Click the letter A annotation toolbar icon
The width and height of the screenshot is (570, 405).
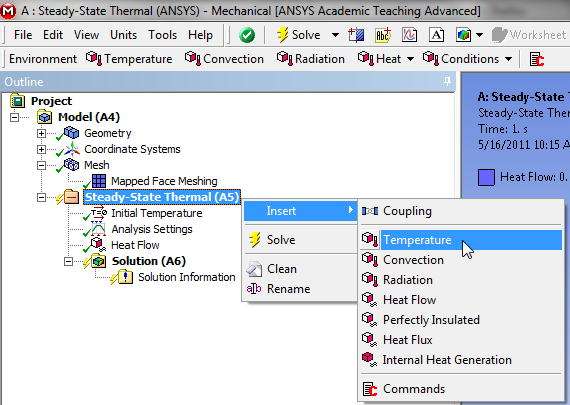point(436,35)
